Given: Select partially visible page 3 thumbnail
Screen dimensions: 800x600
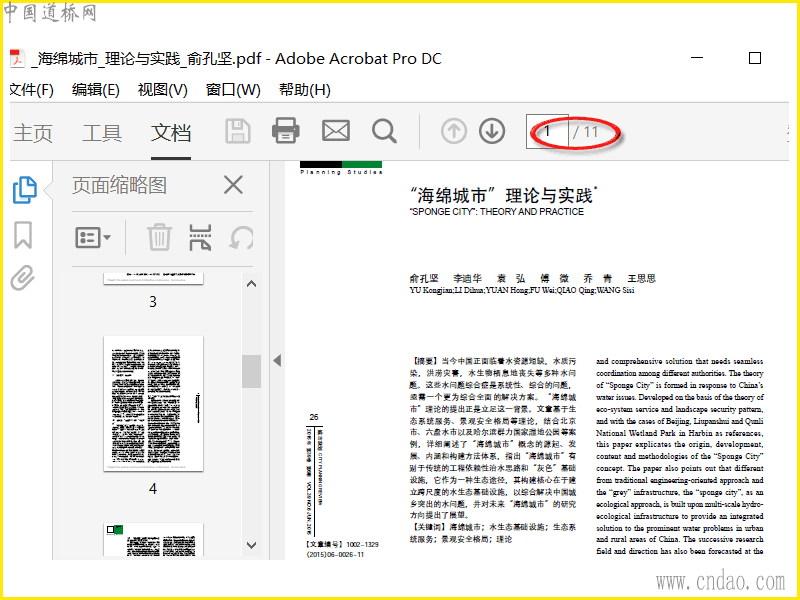Looking at the screenshot, I should pos(153,279).
